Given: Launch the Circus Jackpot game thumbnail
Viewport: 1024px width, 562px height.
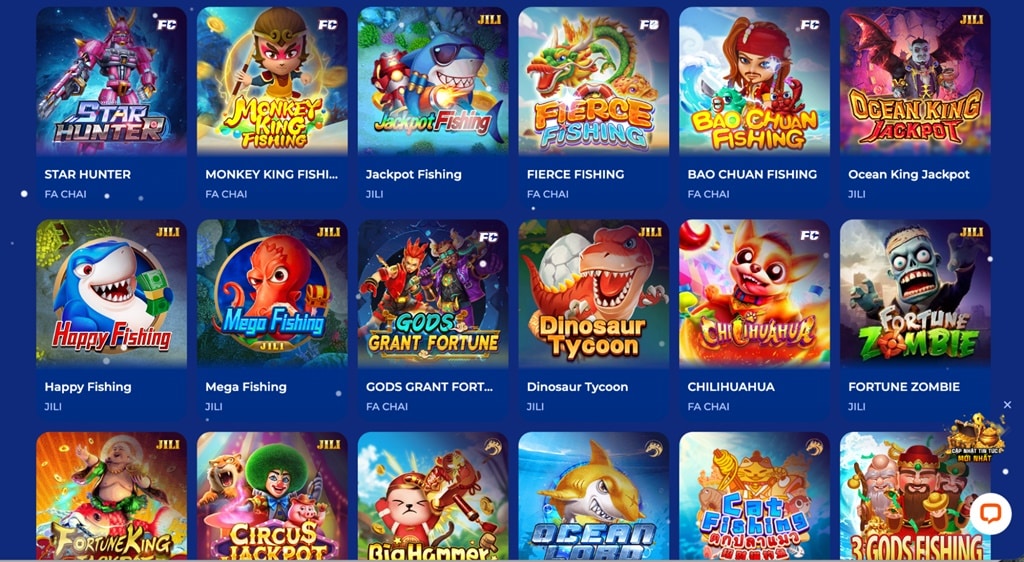Looking at the screenshot, I should [x=272, y=495].
